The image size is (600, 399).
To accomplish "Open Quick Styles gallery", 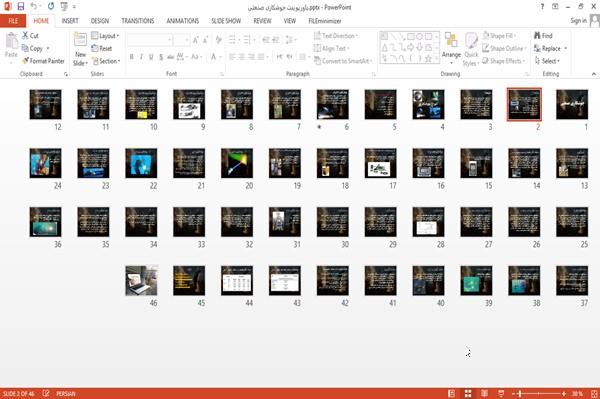I will click(x=471, y=49).
